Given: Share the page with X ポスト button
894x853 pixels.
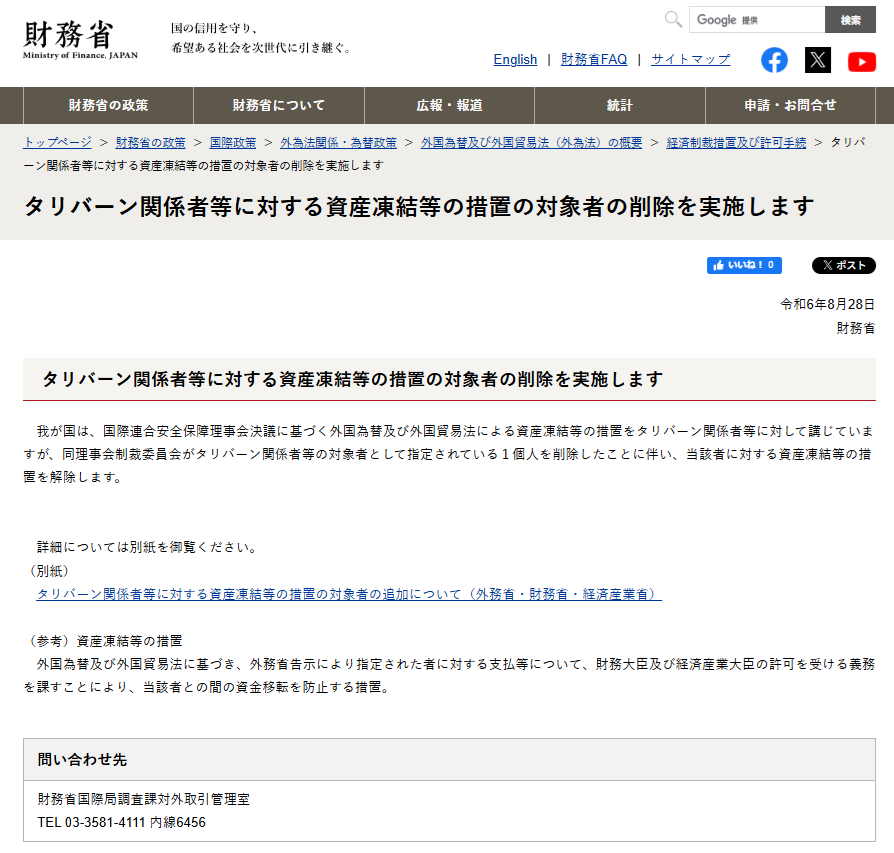Looking at the screenshot, I should click(x=843, y=265).
